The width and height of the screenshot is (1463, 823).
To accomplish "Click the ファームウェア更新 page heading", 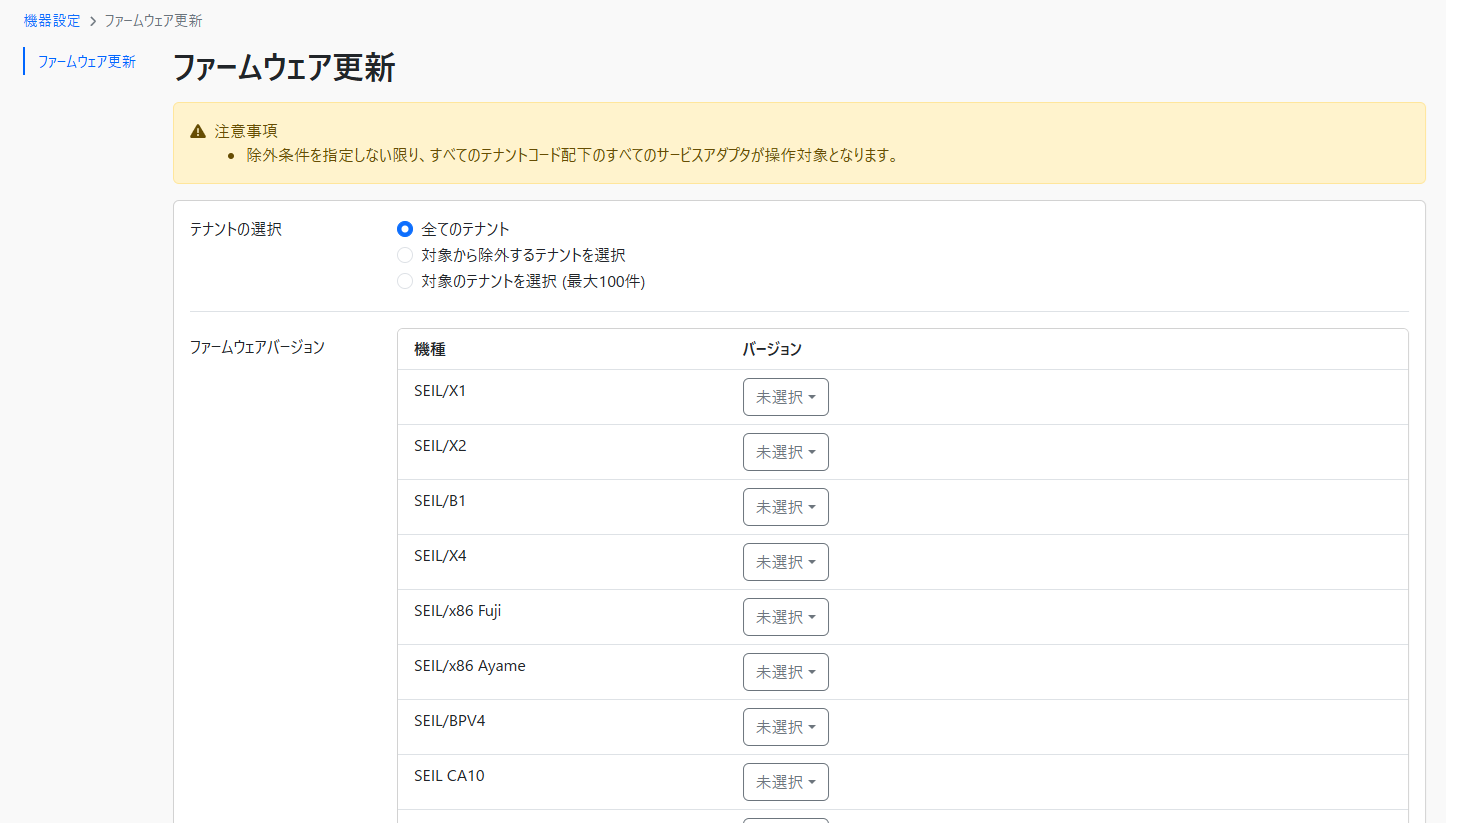I will tap(284, 67).
